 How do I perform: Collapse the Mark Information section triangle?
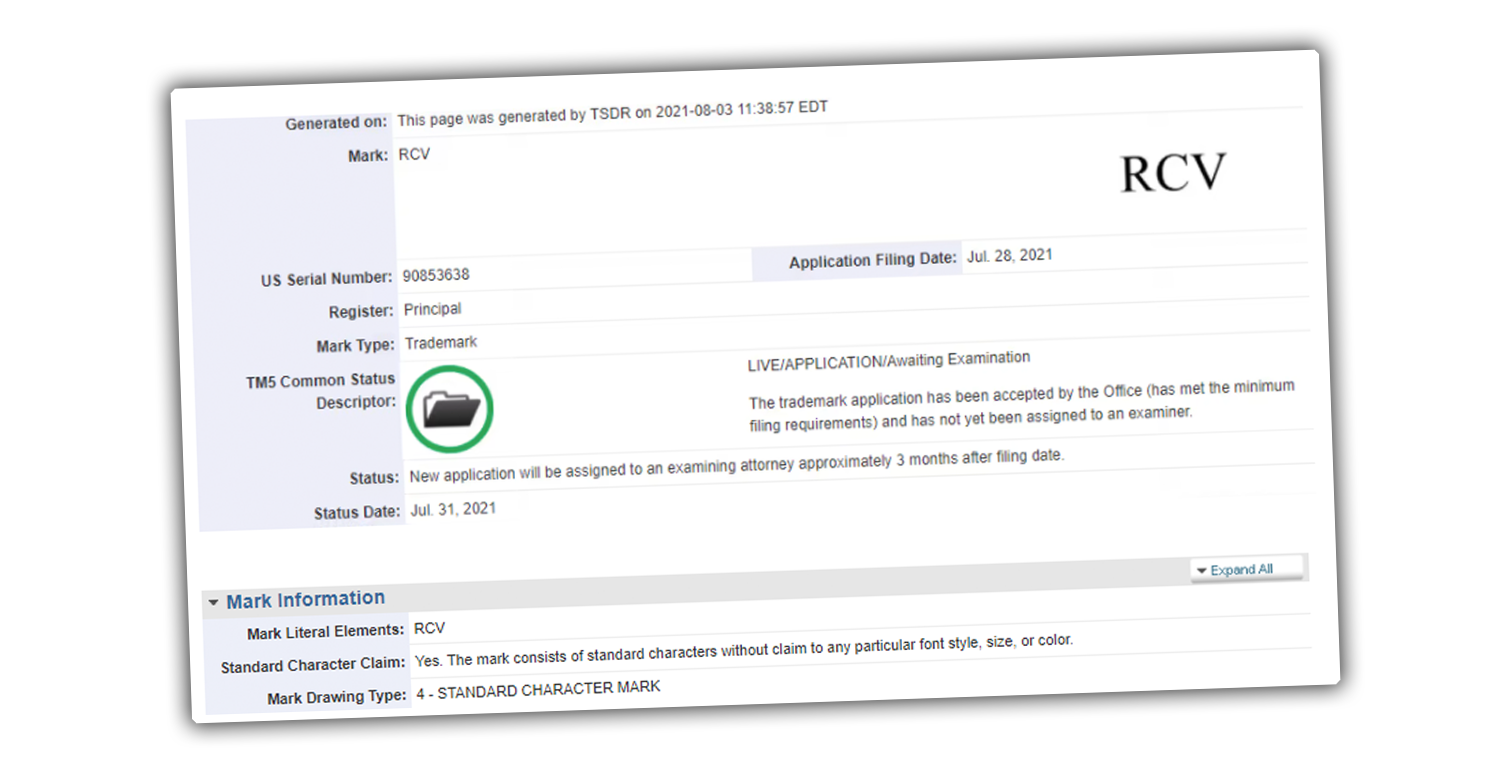(214, 603)
